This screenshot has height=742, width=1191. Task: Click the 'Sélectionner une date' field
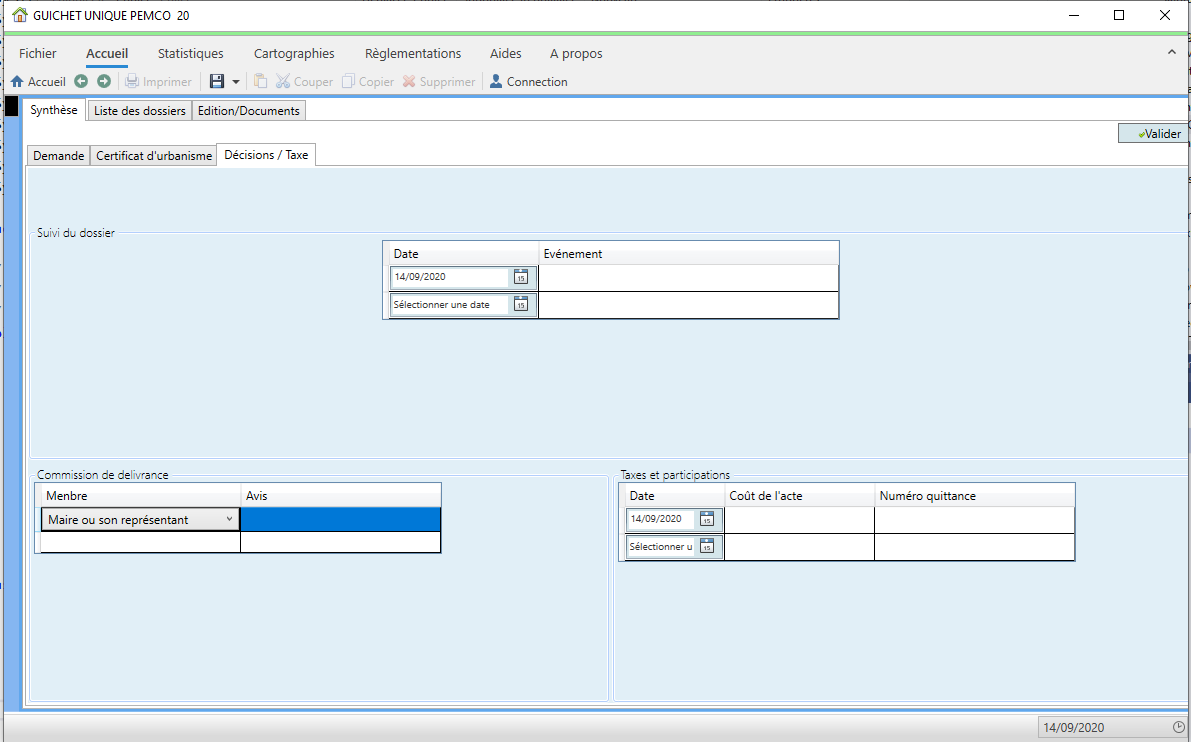pyautogui.click(x=450, y=305)
